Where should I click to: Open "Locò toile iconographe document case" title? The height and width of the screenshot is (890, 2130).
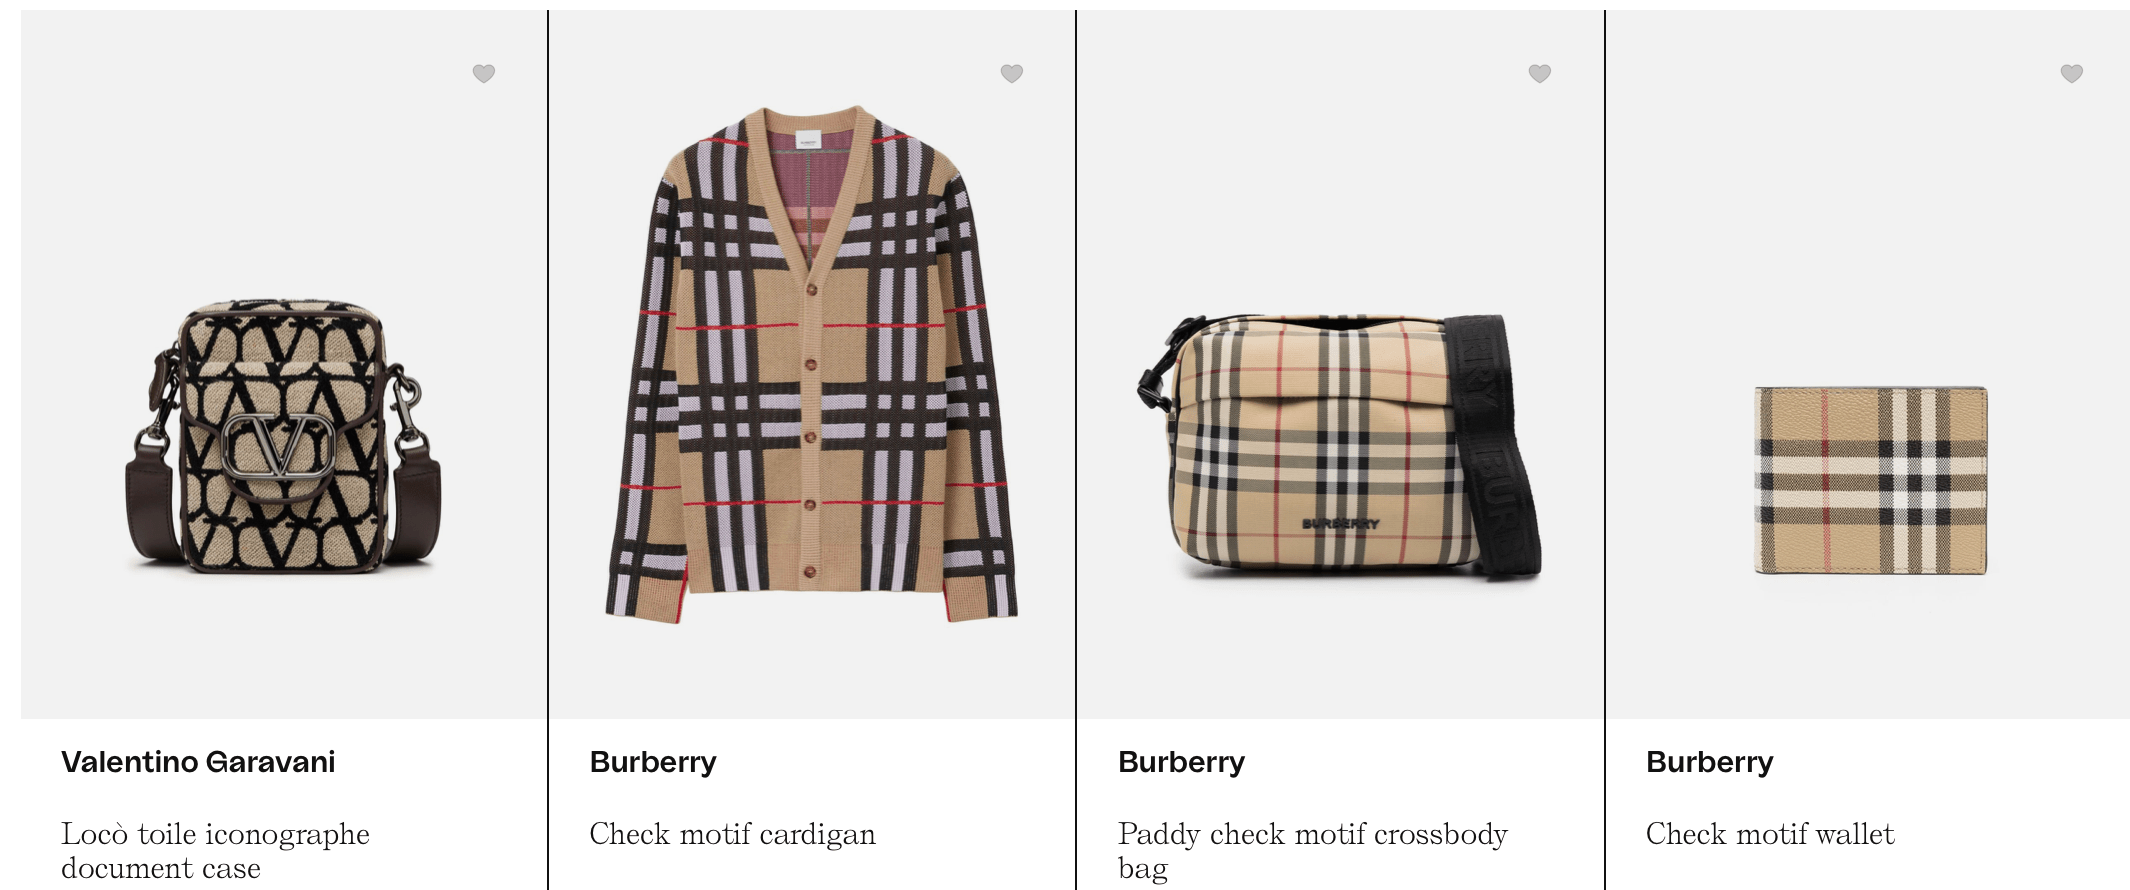215,850
